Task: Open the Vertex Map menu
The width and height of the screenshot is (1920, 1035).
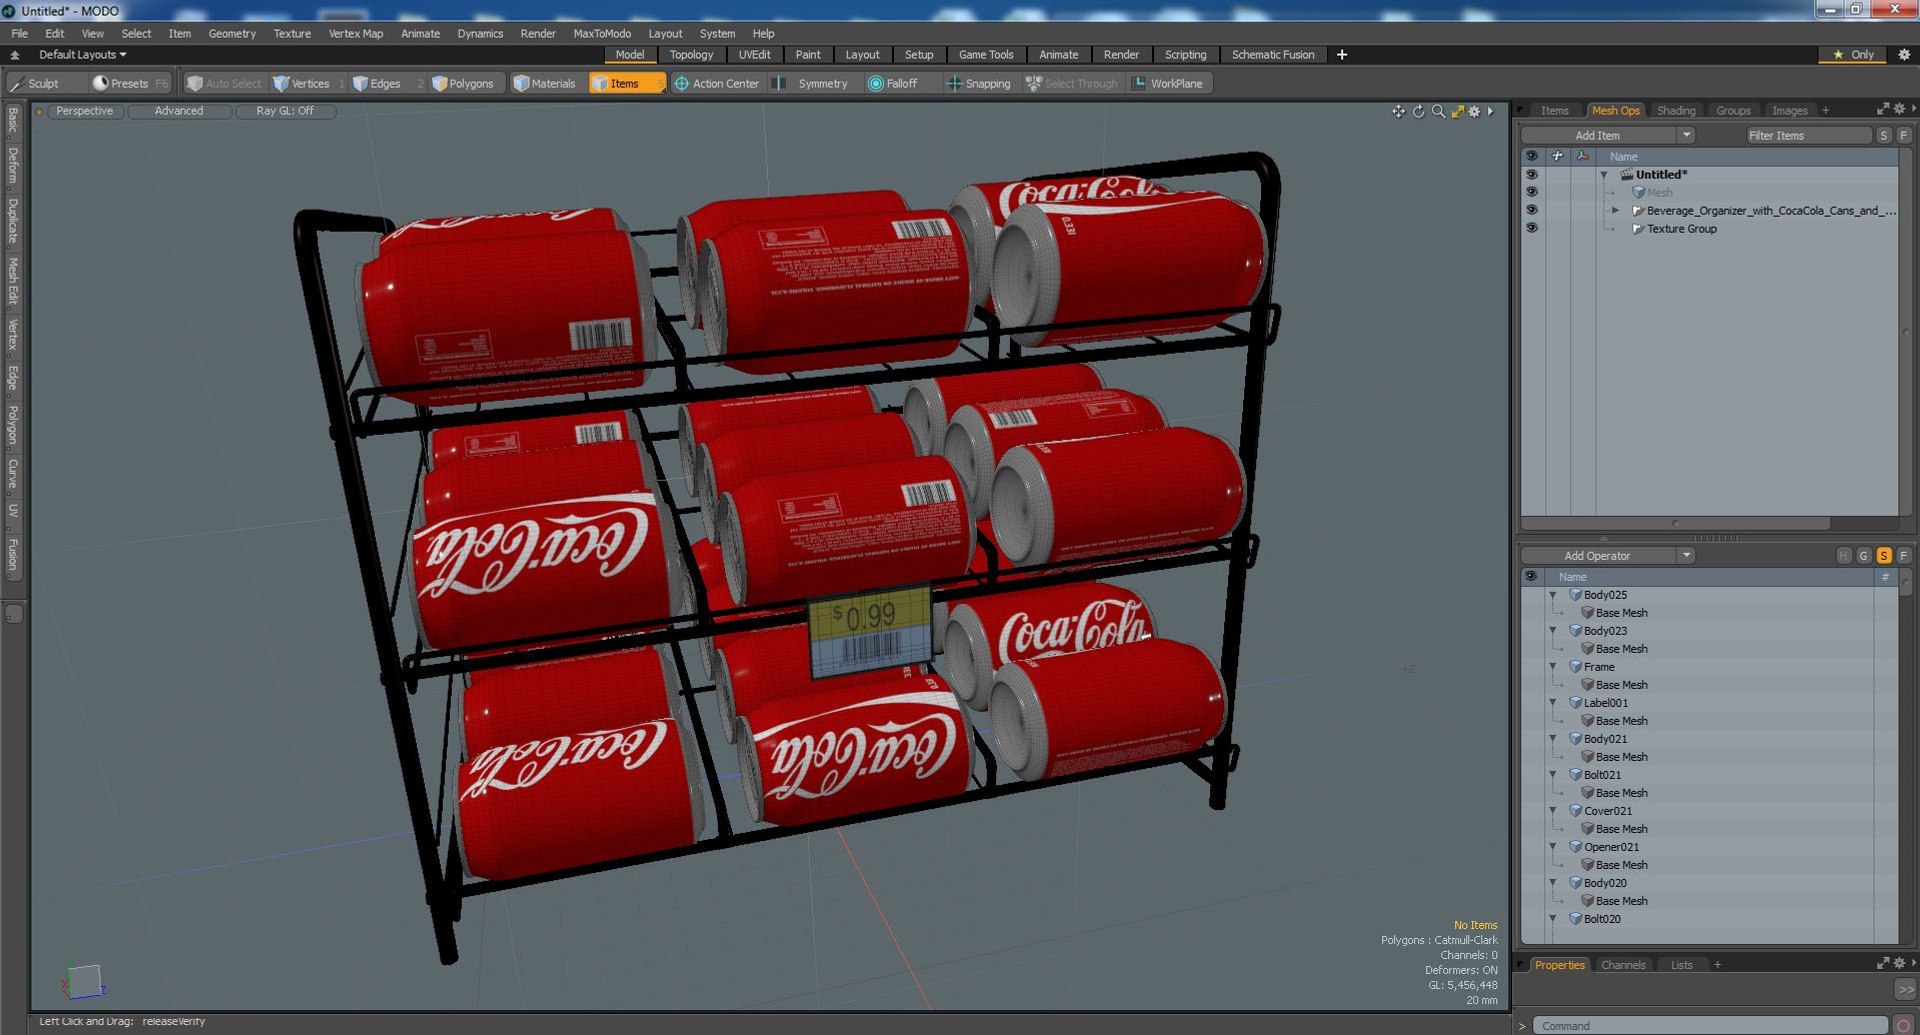Action: pyautogui.click(x=356, y=33)
